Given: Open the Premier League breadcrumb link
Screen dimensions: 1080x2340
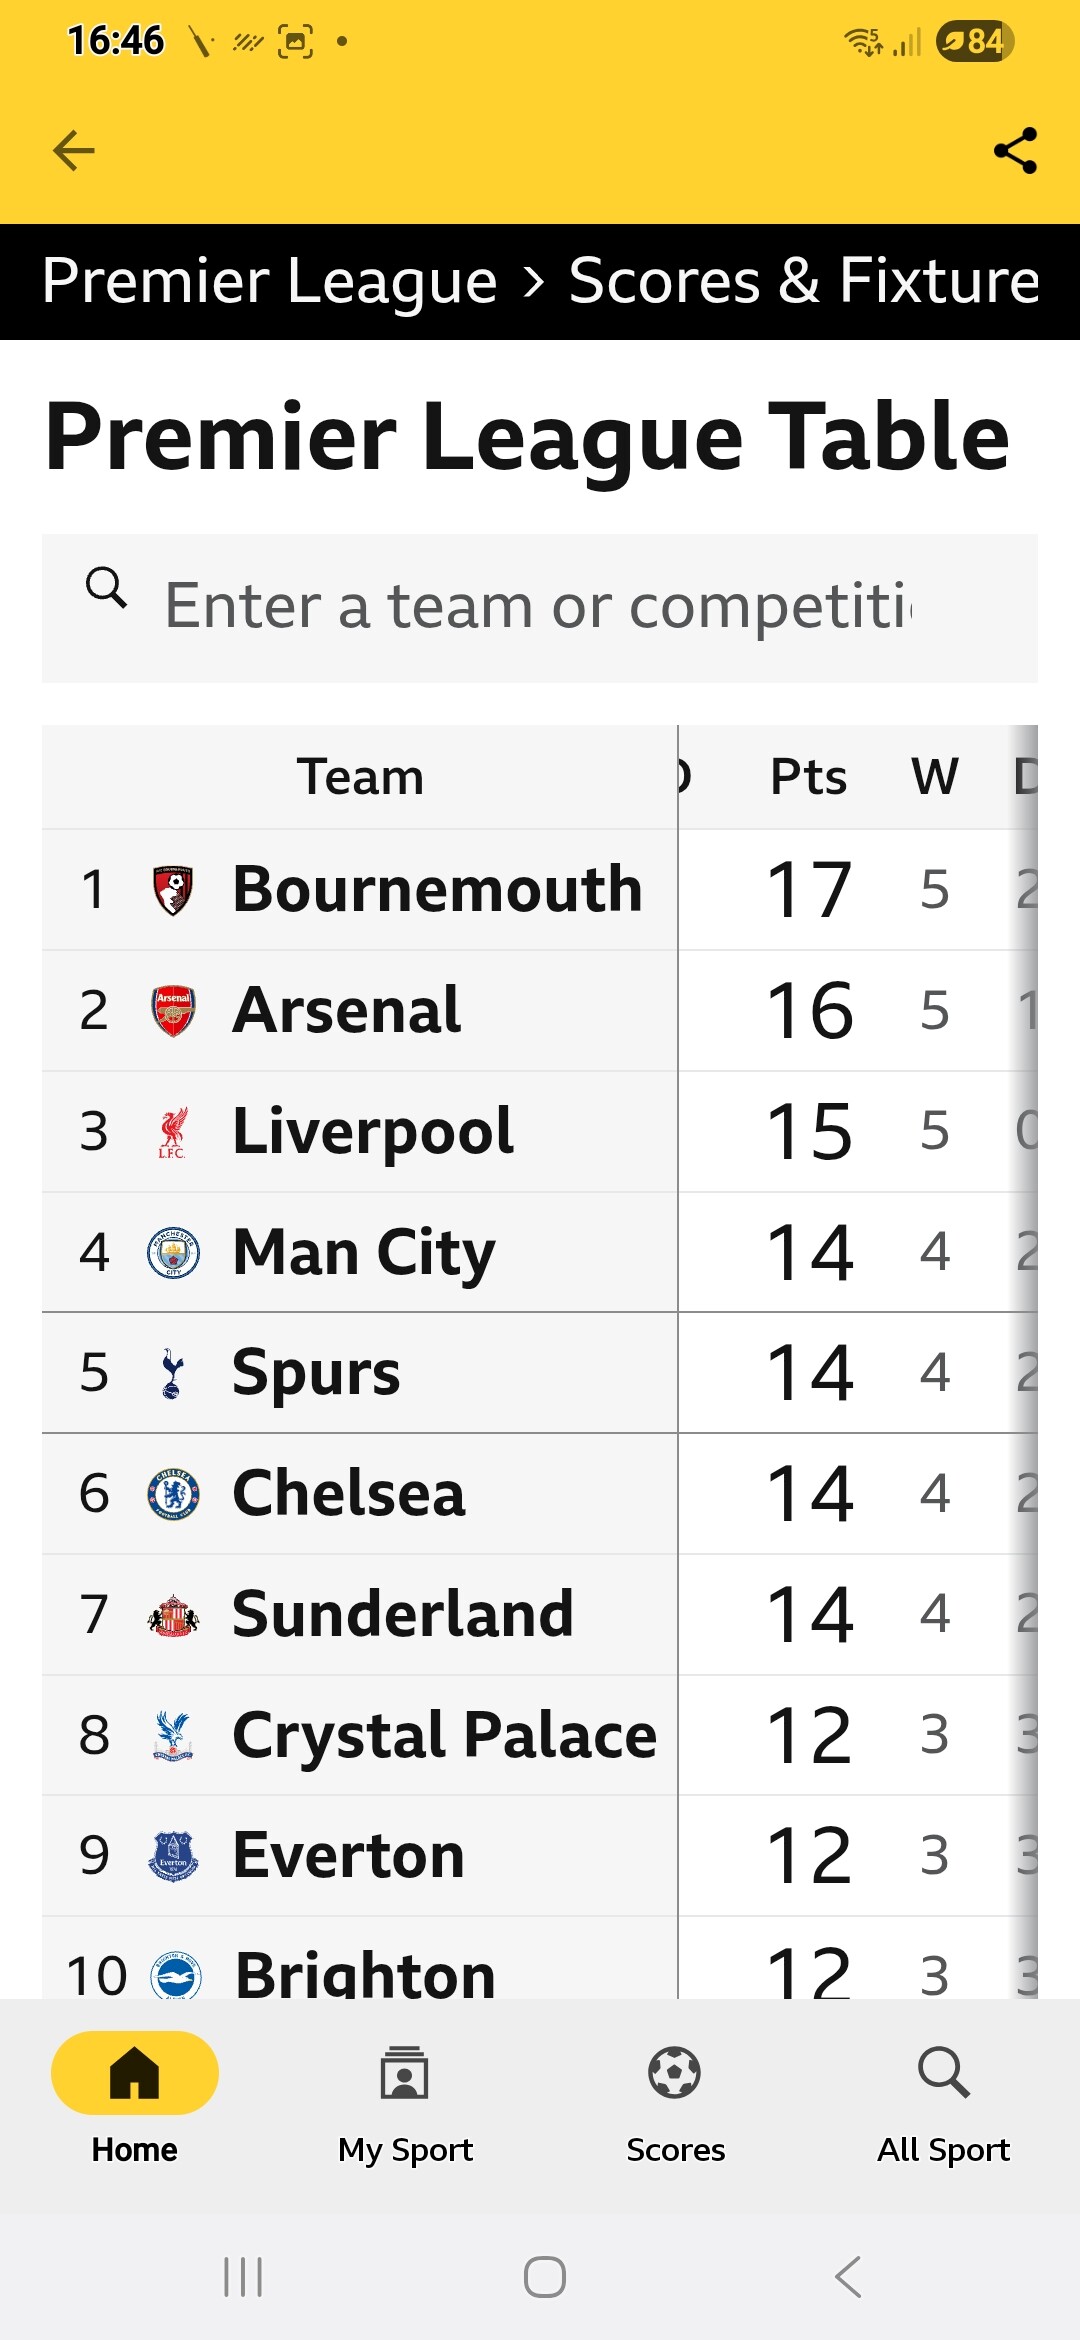Looking at the screenshot, I should coord(270,281).
